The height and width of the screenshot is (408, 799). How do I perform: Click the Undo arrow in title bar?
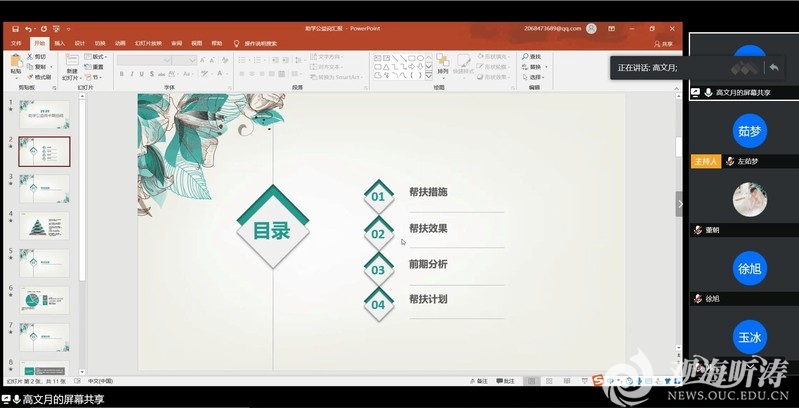pos(28,29)
